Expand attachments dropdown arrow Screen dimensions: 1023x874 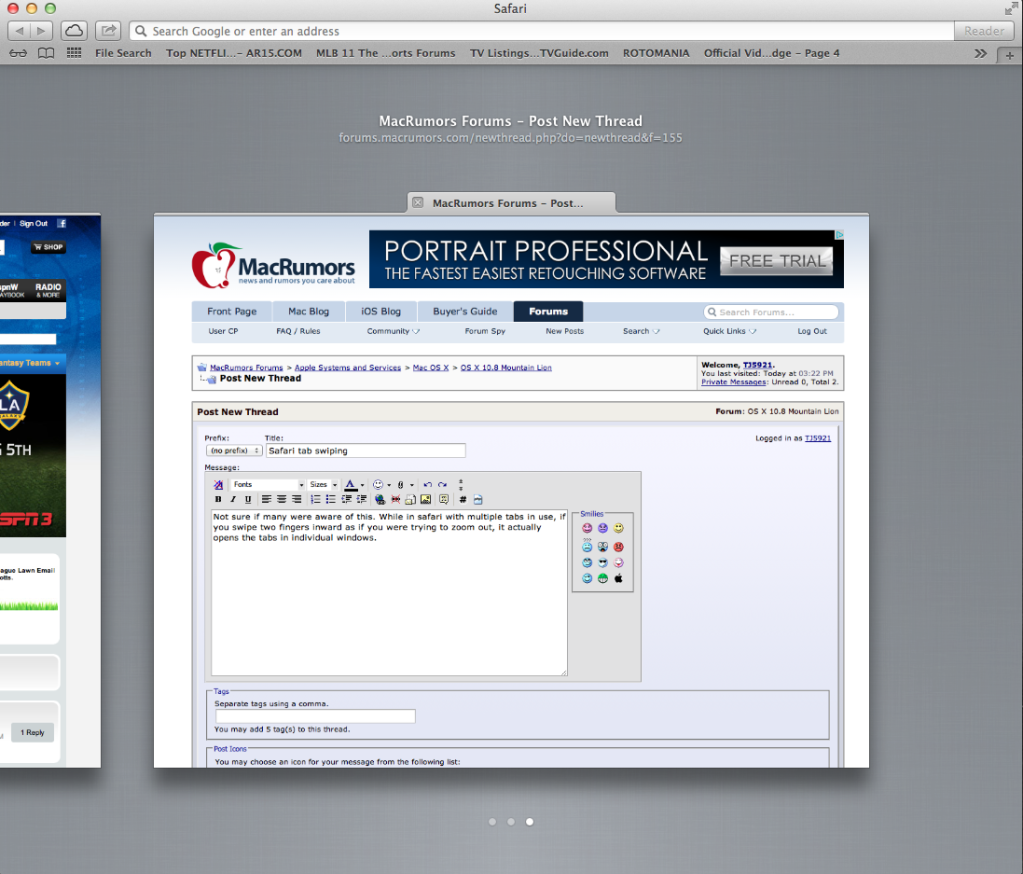(x=412, y=485)
